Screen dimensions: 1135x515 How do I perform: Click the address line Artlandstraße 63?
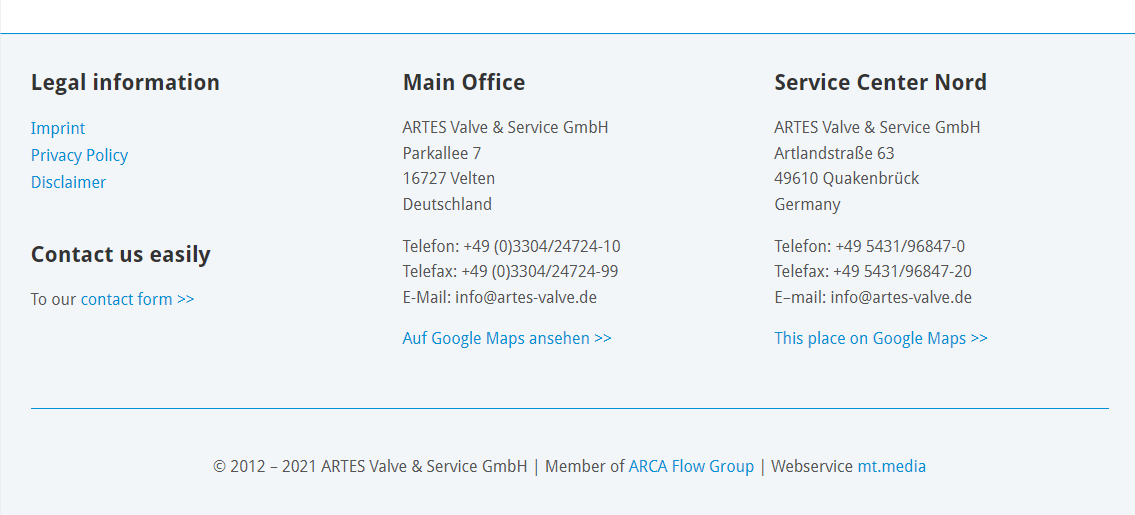point(835,154)
